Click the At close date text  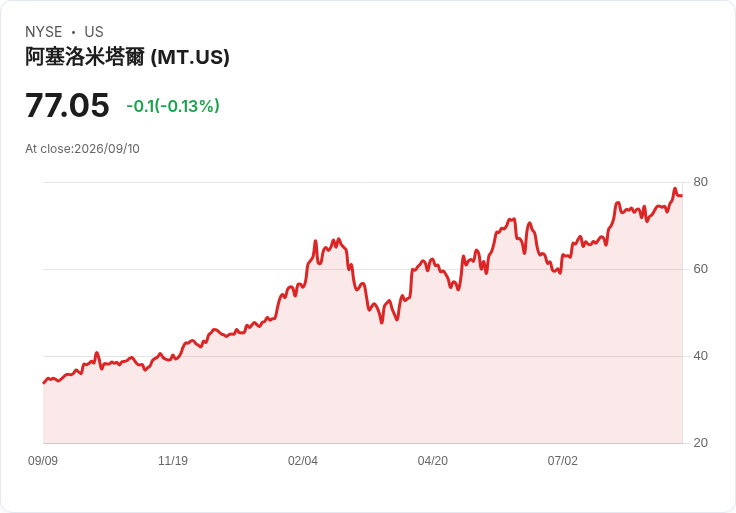82,149
